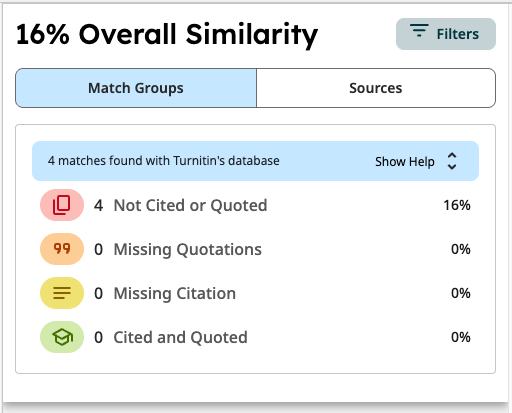Open the Filters button
Viewport: 512px width, 413px height.
tap(446, 34)
